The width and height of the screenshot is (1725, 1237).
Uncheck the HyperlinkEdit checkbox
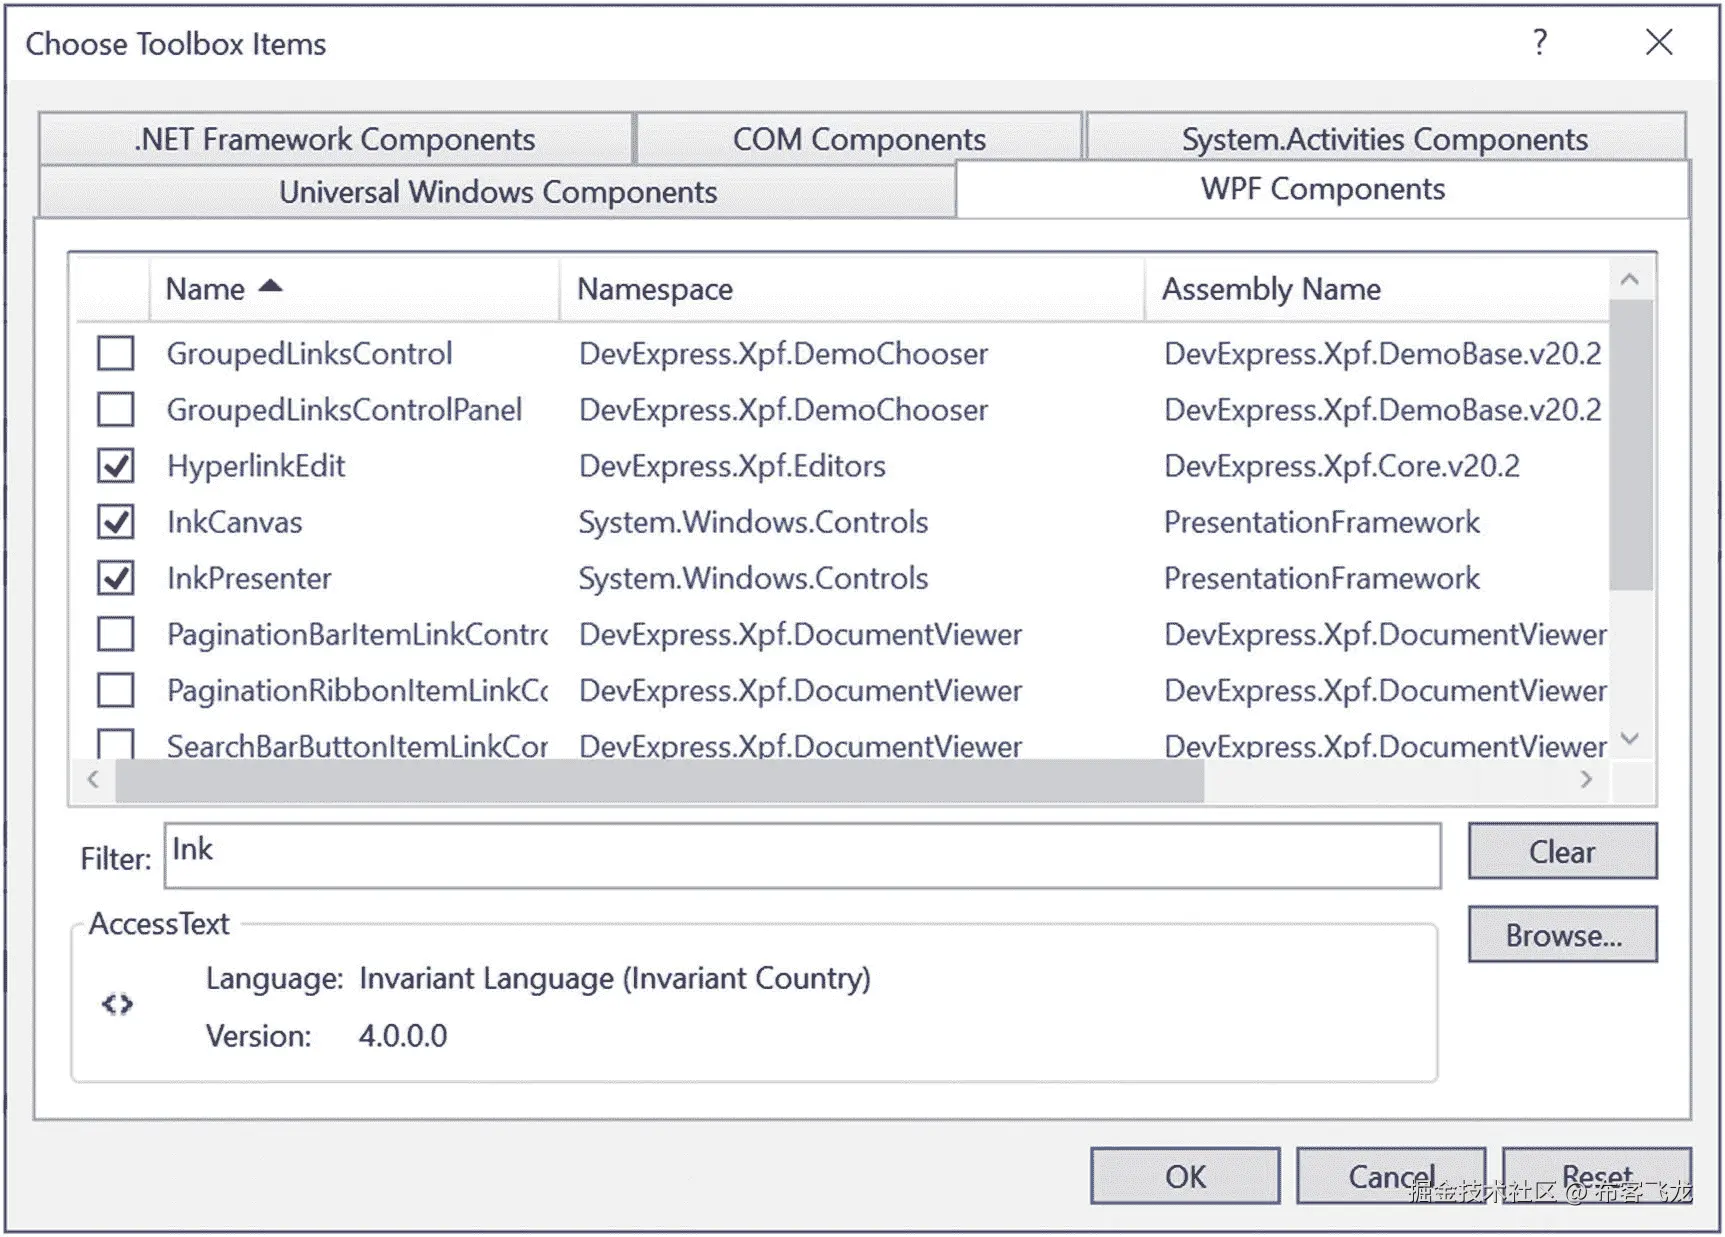pyautogui.click(x=116, y=465)
